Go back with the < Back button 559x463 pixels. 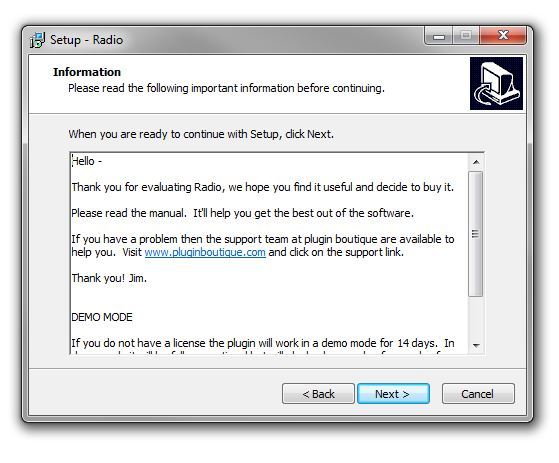tap(318, 394)
